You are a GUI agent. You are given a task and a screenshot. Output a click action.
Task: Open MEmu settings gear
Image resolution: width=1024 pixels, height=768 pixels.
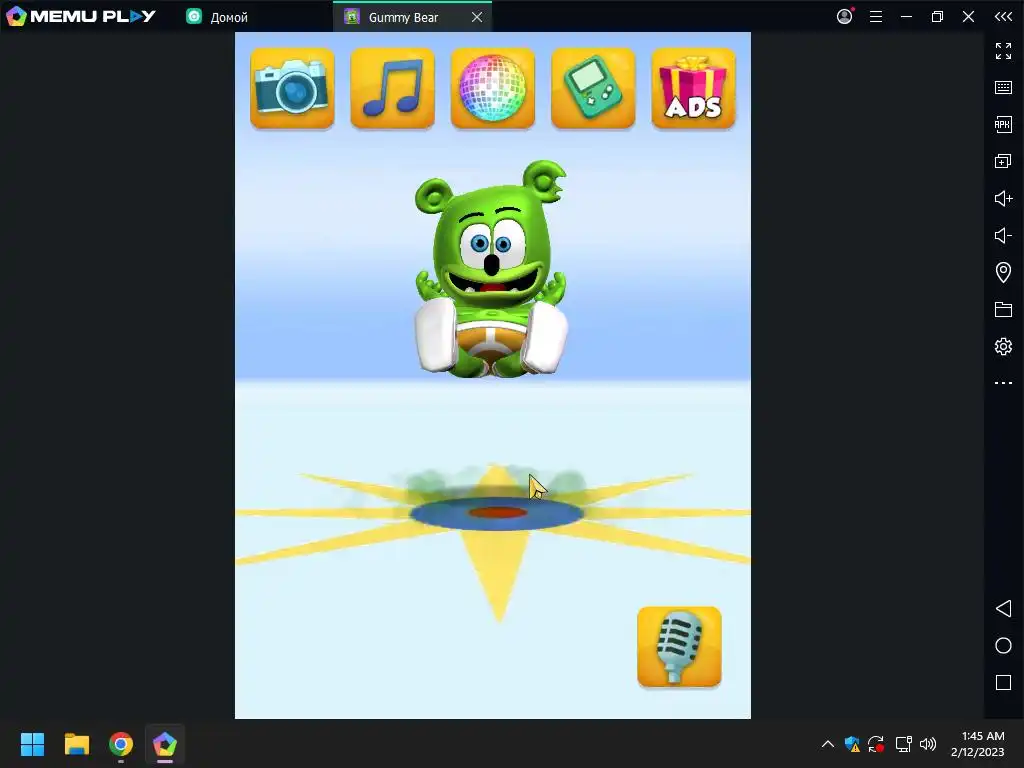click(x=1003, y=346)
